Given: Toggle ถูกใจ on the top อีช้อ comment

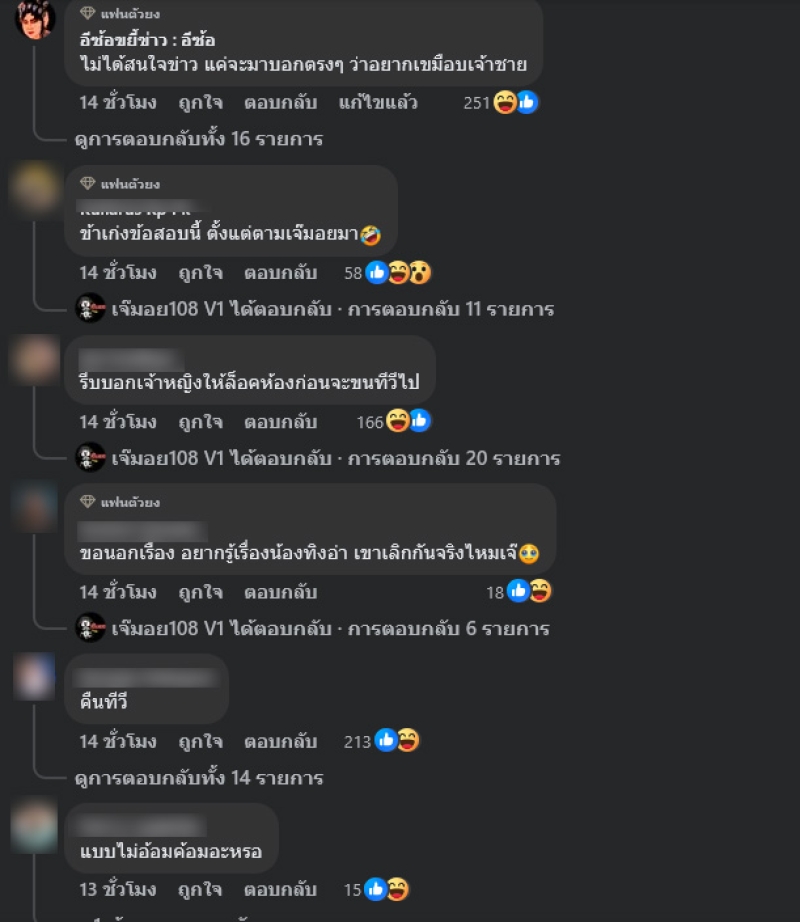Looking at the screenshot, I should 200,103.
